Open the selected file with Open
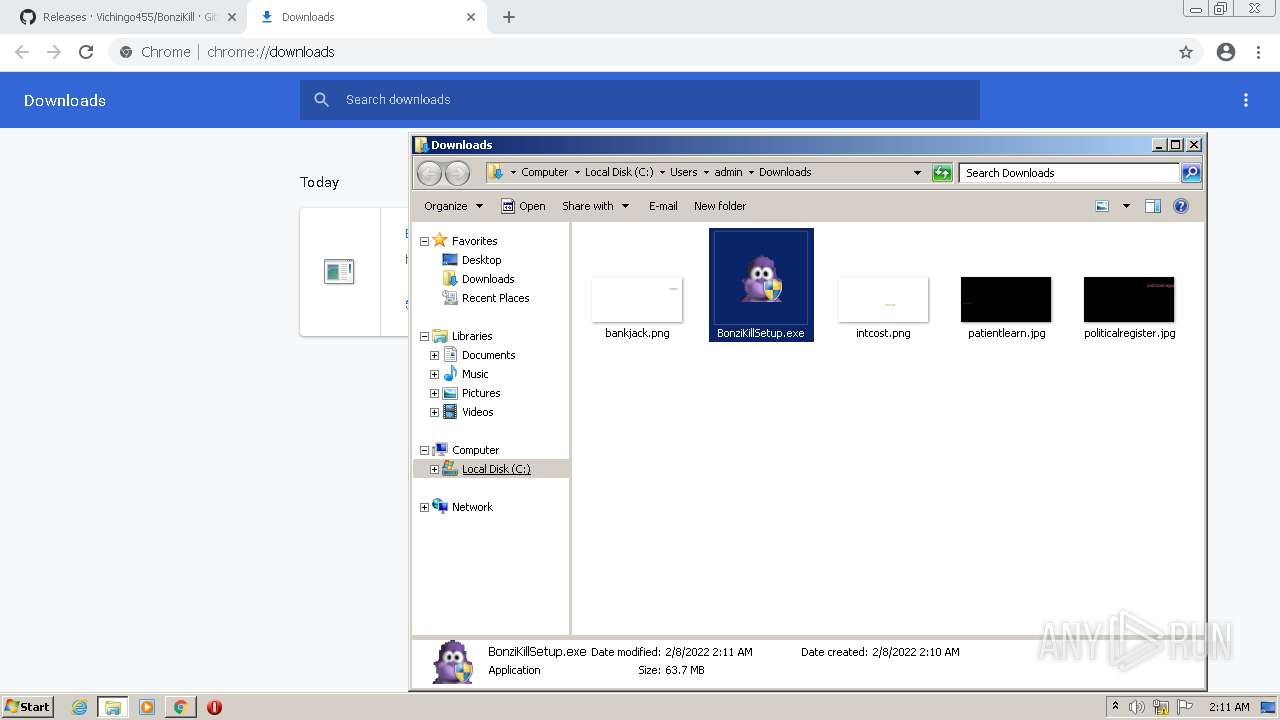 pyautogui.click(x=523, y=206)
